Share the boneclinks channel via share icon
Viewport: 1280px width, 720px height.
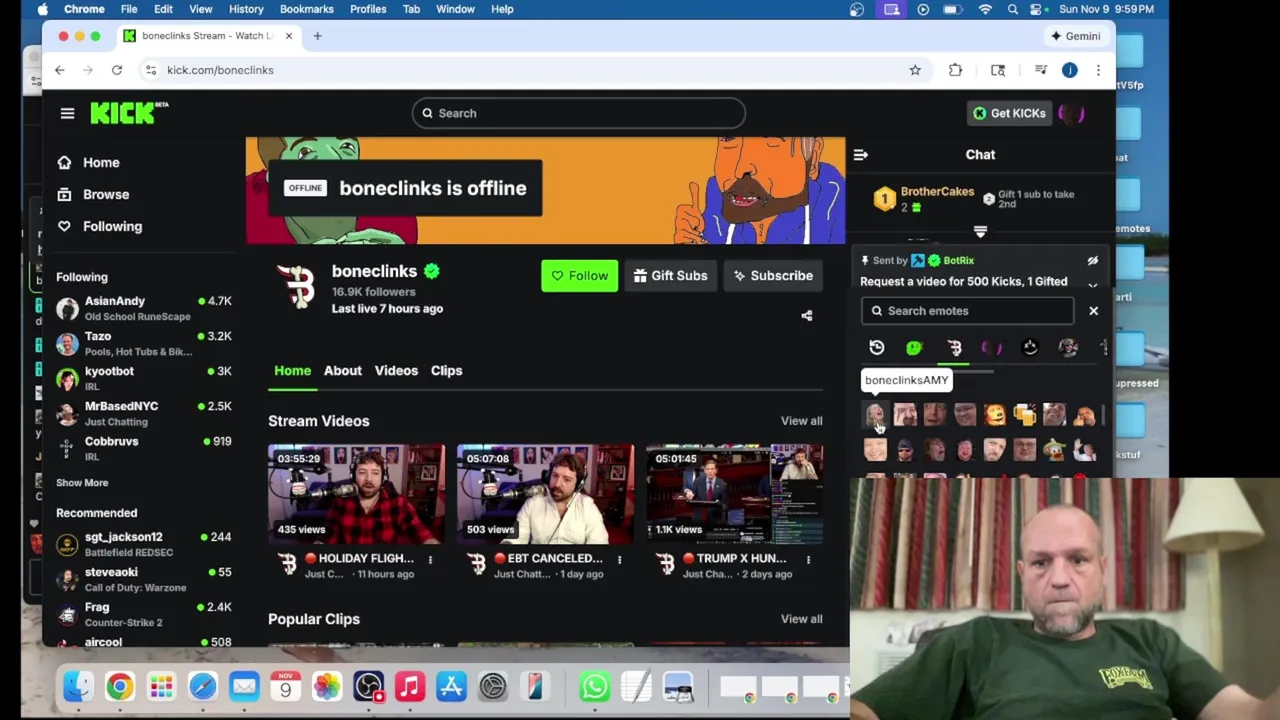point(807,316)
